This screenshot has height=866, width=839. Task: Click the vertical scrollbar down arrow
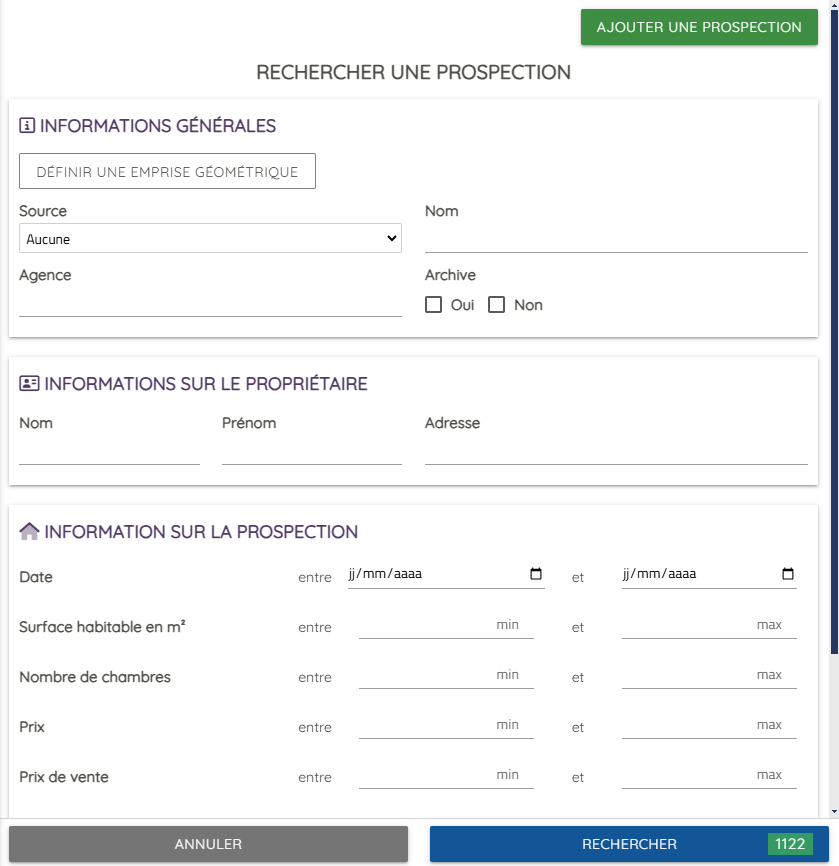click(x=835, y=812)
